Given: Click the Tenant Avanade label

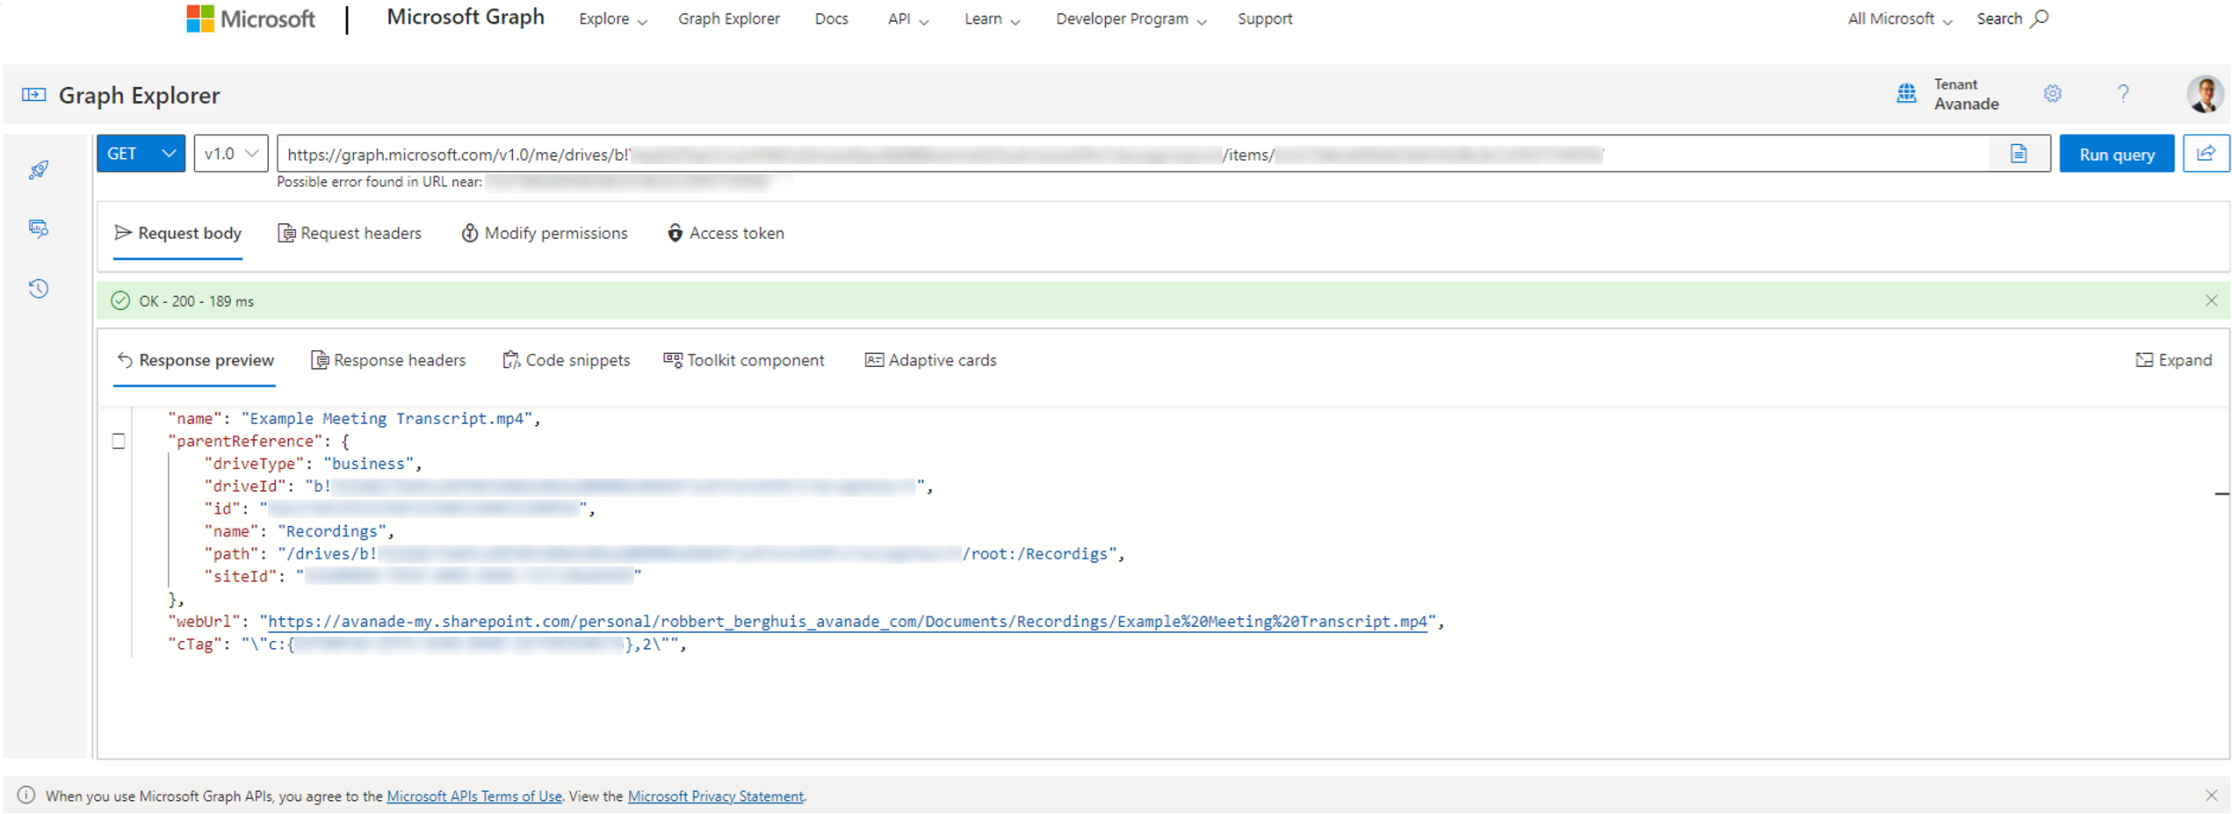Looking at the screenshot, I should (1966, 94).
